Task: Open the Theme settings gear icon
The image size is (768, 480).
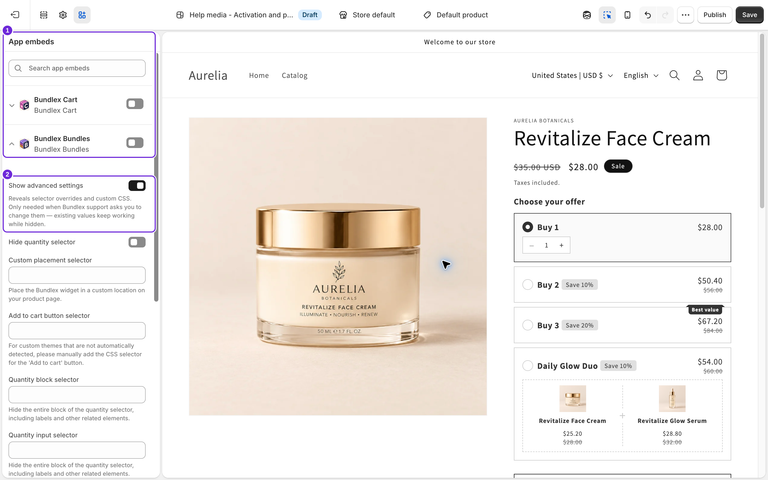Action: [x=63, y=15]
